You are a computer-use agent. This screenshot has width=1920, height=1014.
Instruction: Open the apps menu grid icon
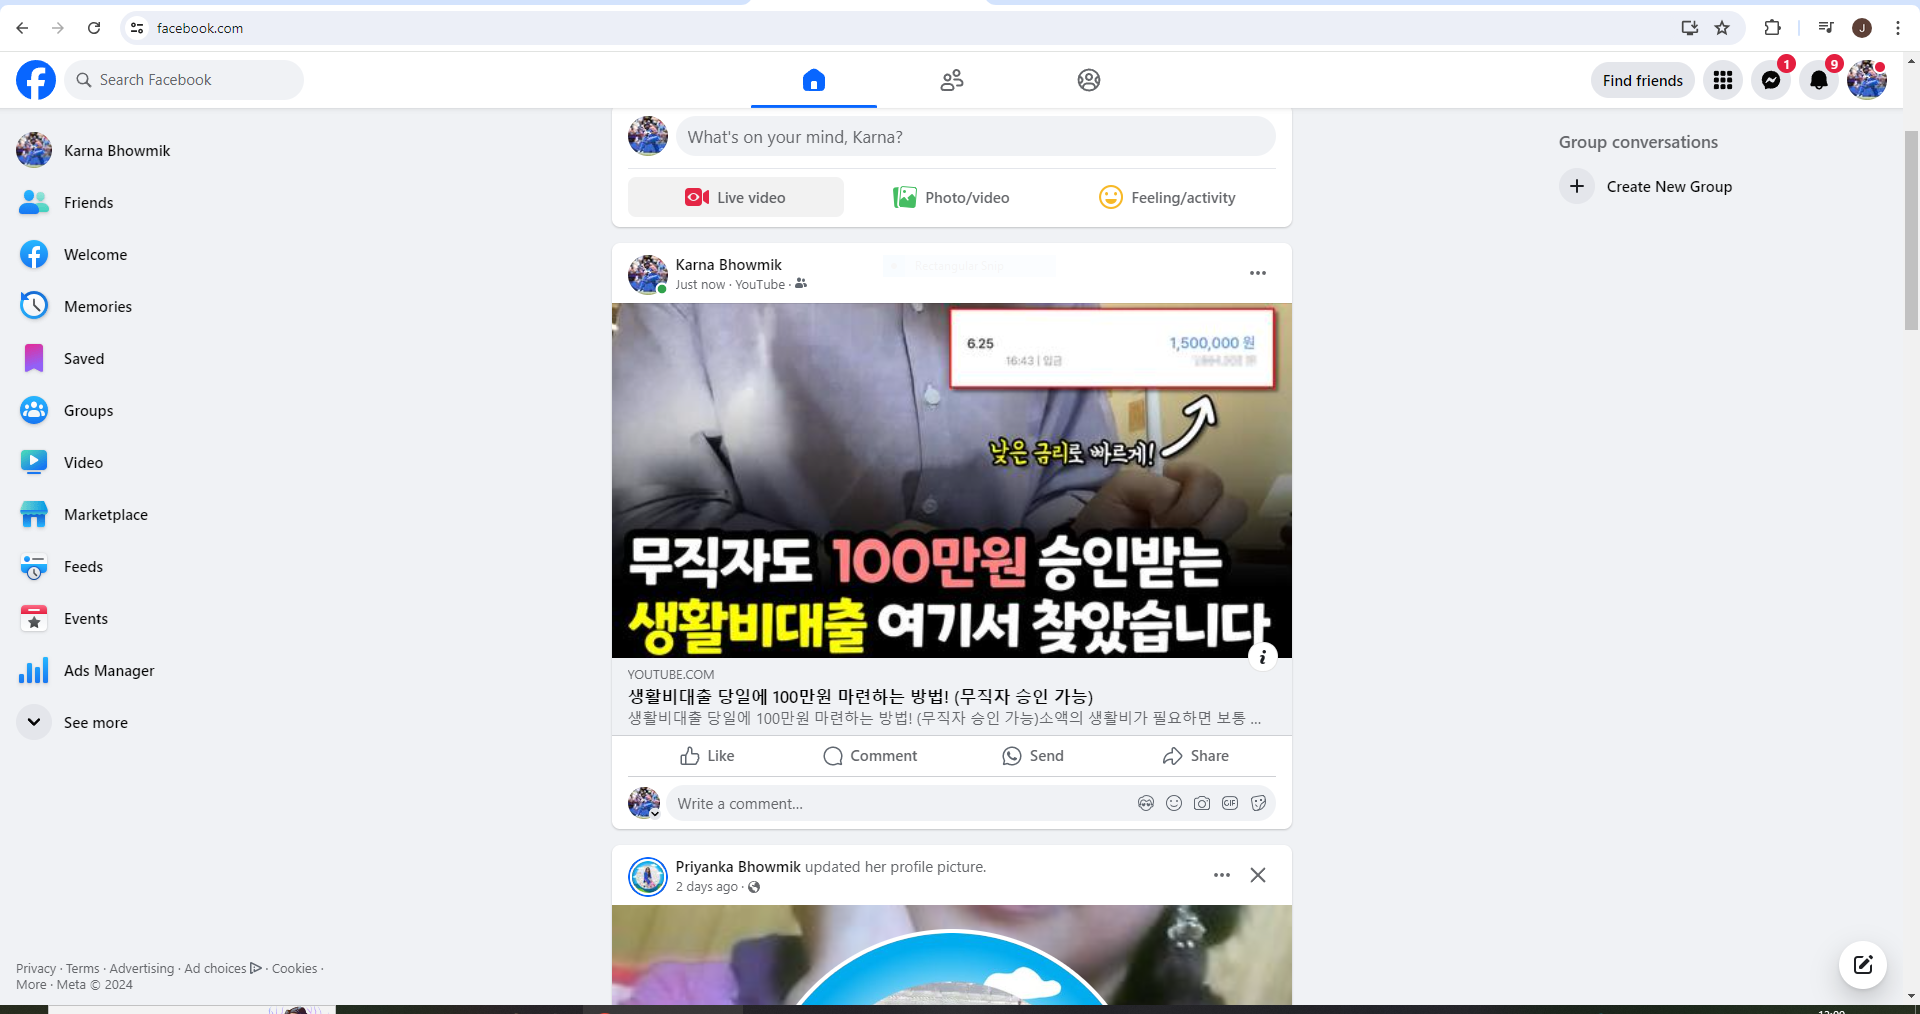(1723, 80)
